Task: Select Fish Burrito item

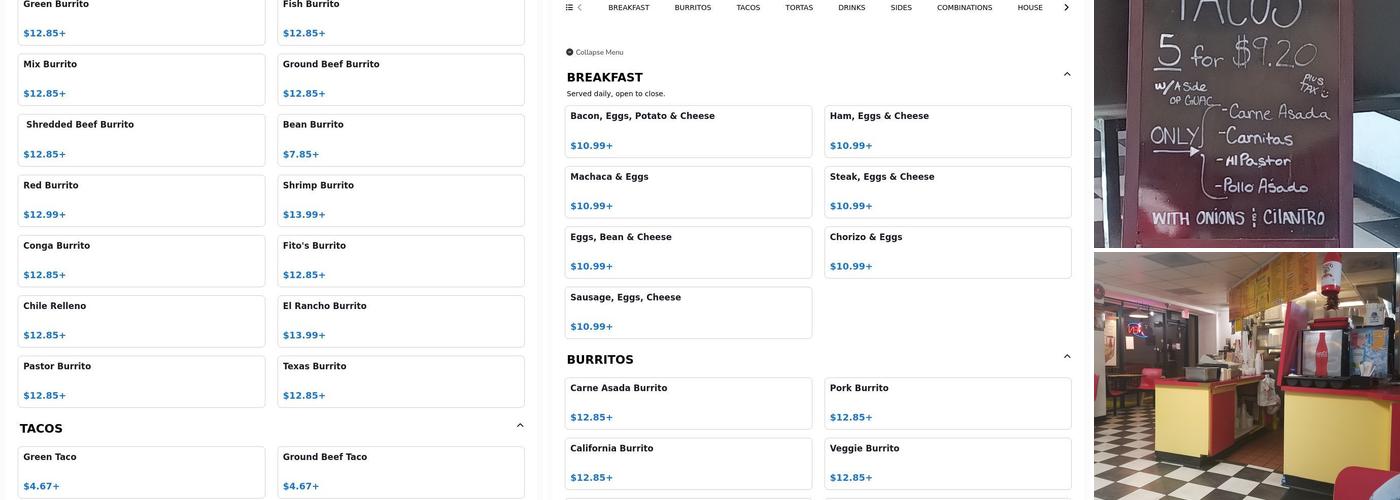Action: tap(401, 20)
